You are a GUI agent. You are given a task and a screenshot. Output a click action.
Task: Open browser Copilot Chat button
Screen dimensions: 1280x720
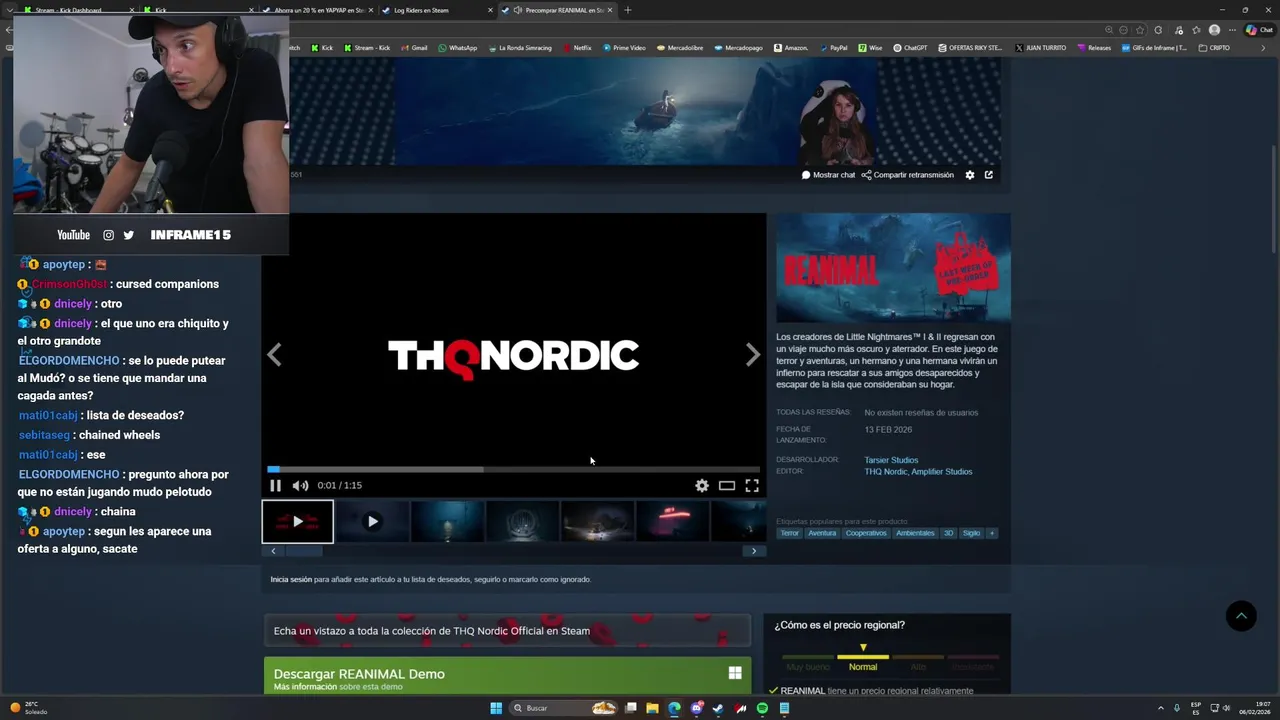click(1258, 30)
